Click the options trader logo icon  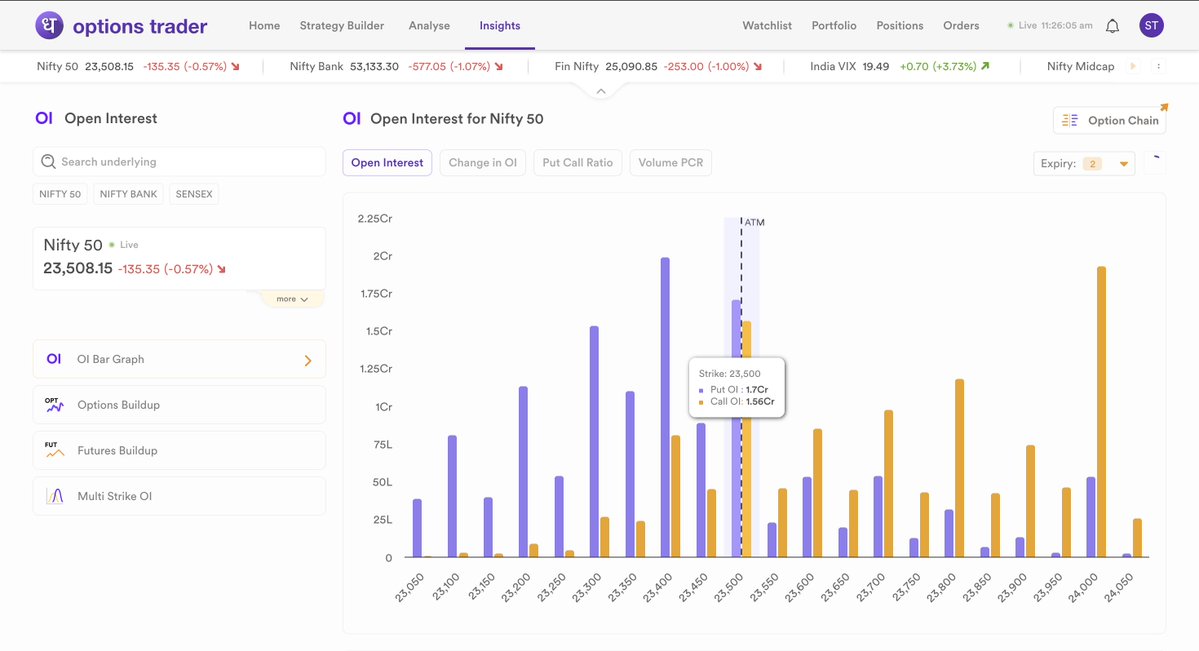pyautogui.click(x=50, y=25)
